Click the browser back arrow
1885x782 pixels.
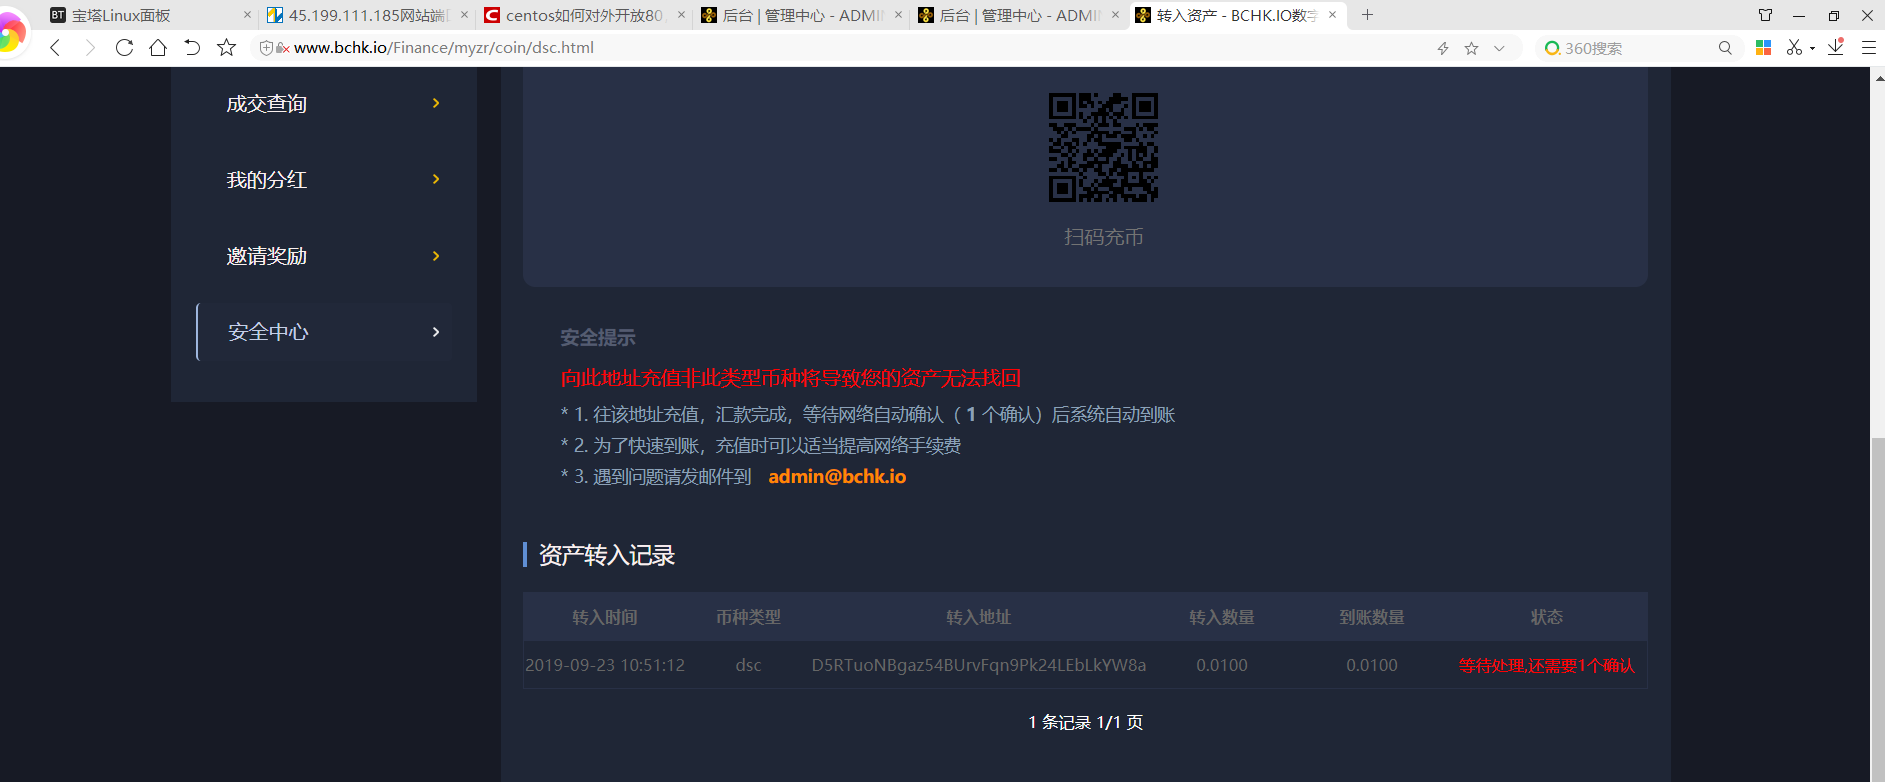(x=56, y=47)
